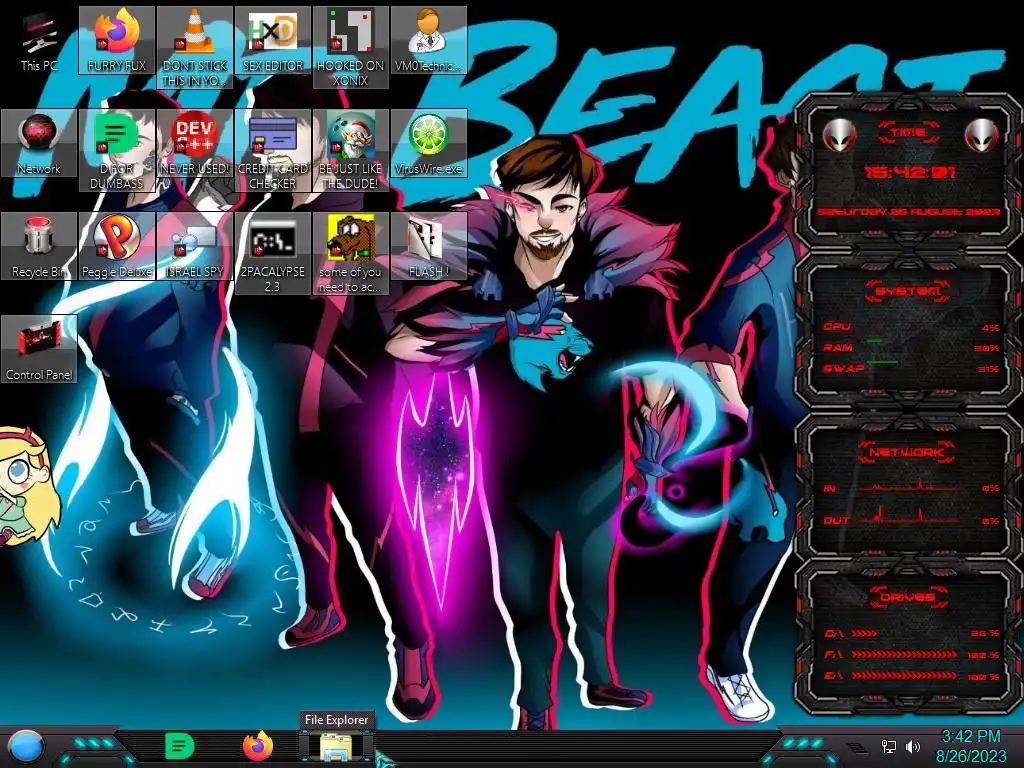Select the FURRY FUX Firefox shortcut
Screen dimensions: 1024x768
click(117, 40)
